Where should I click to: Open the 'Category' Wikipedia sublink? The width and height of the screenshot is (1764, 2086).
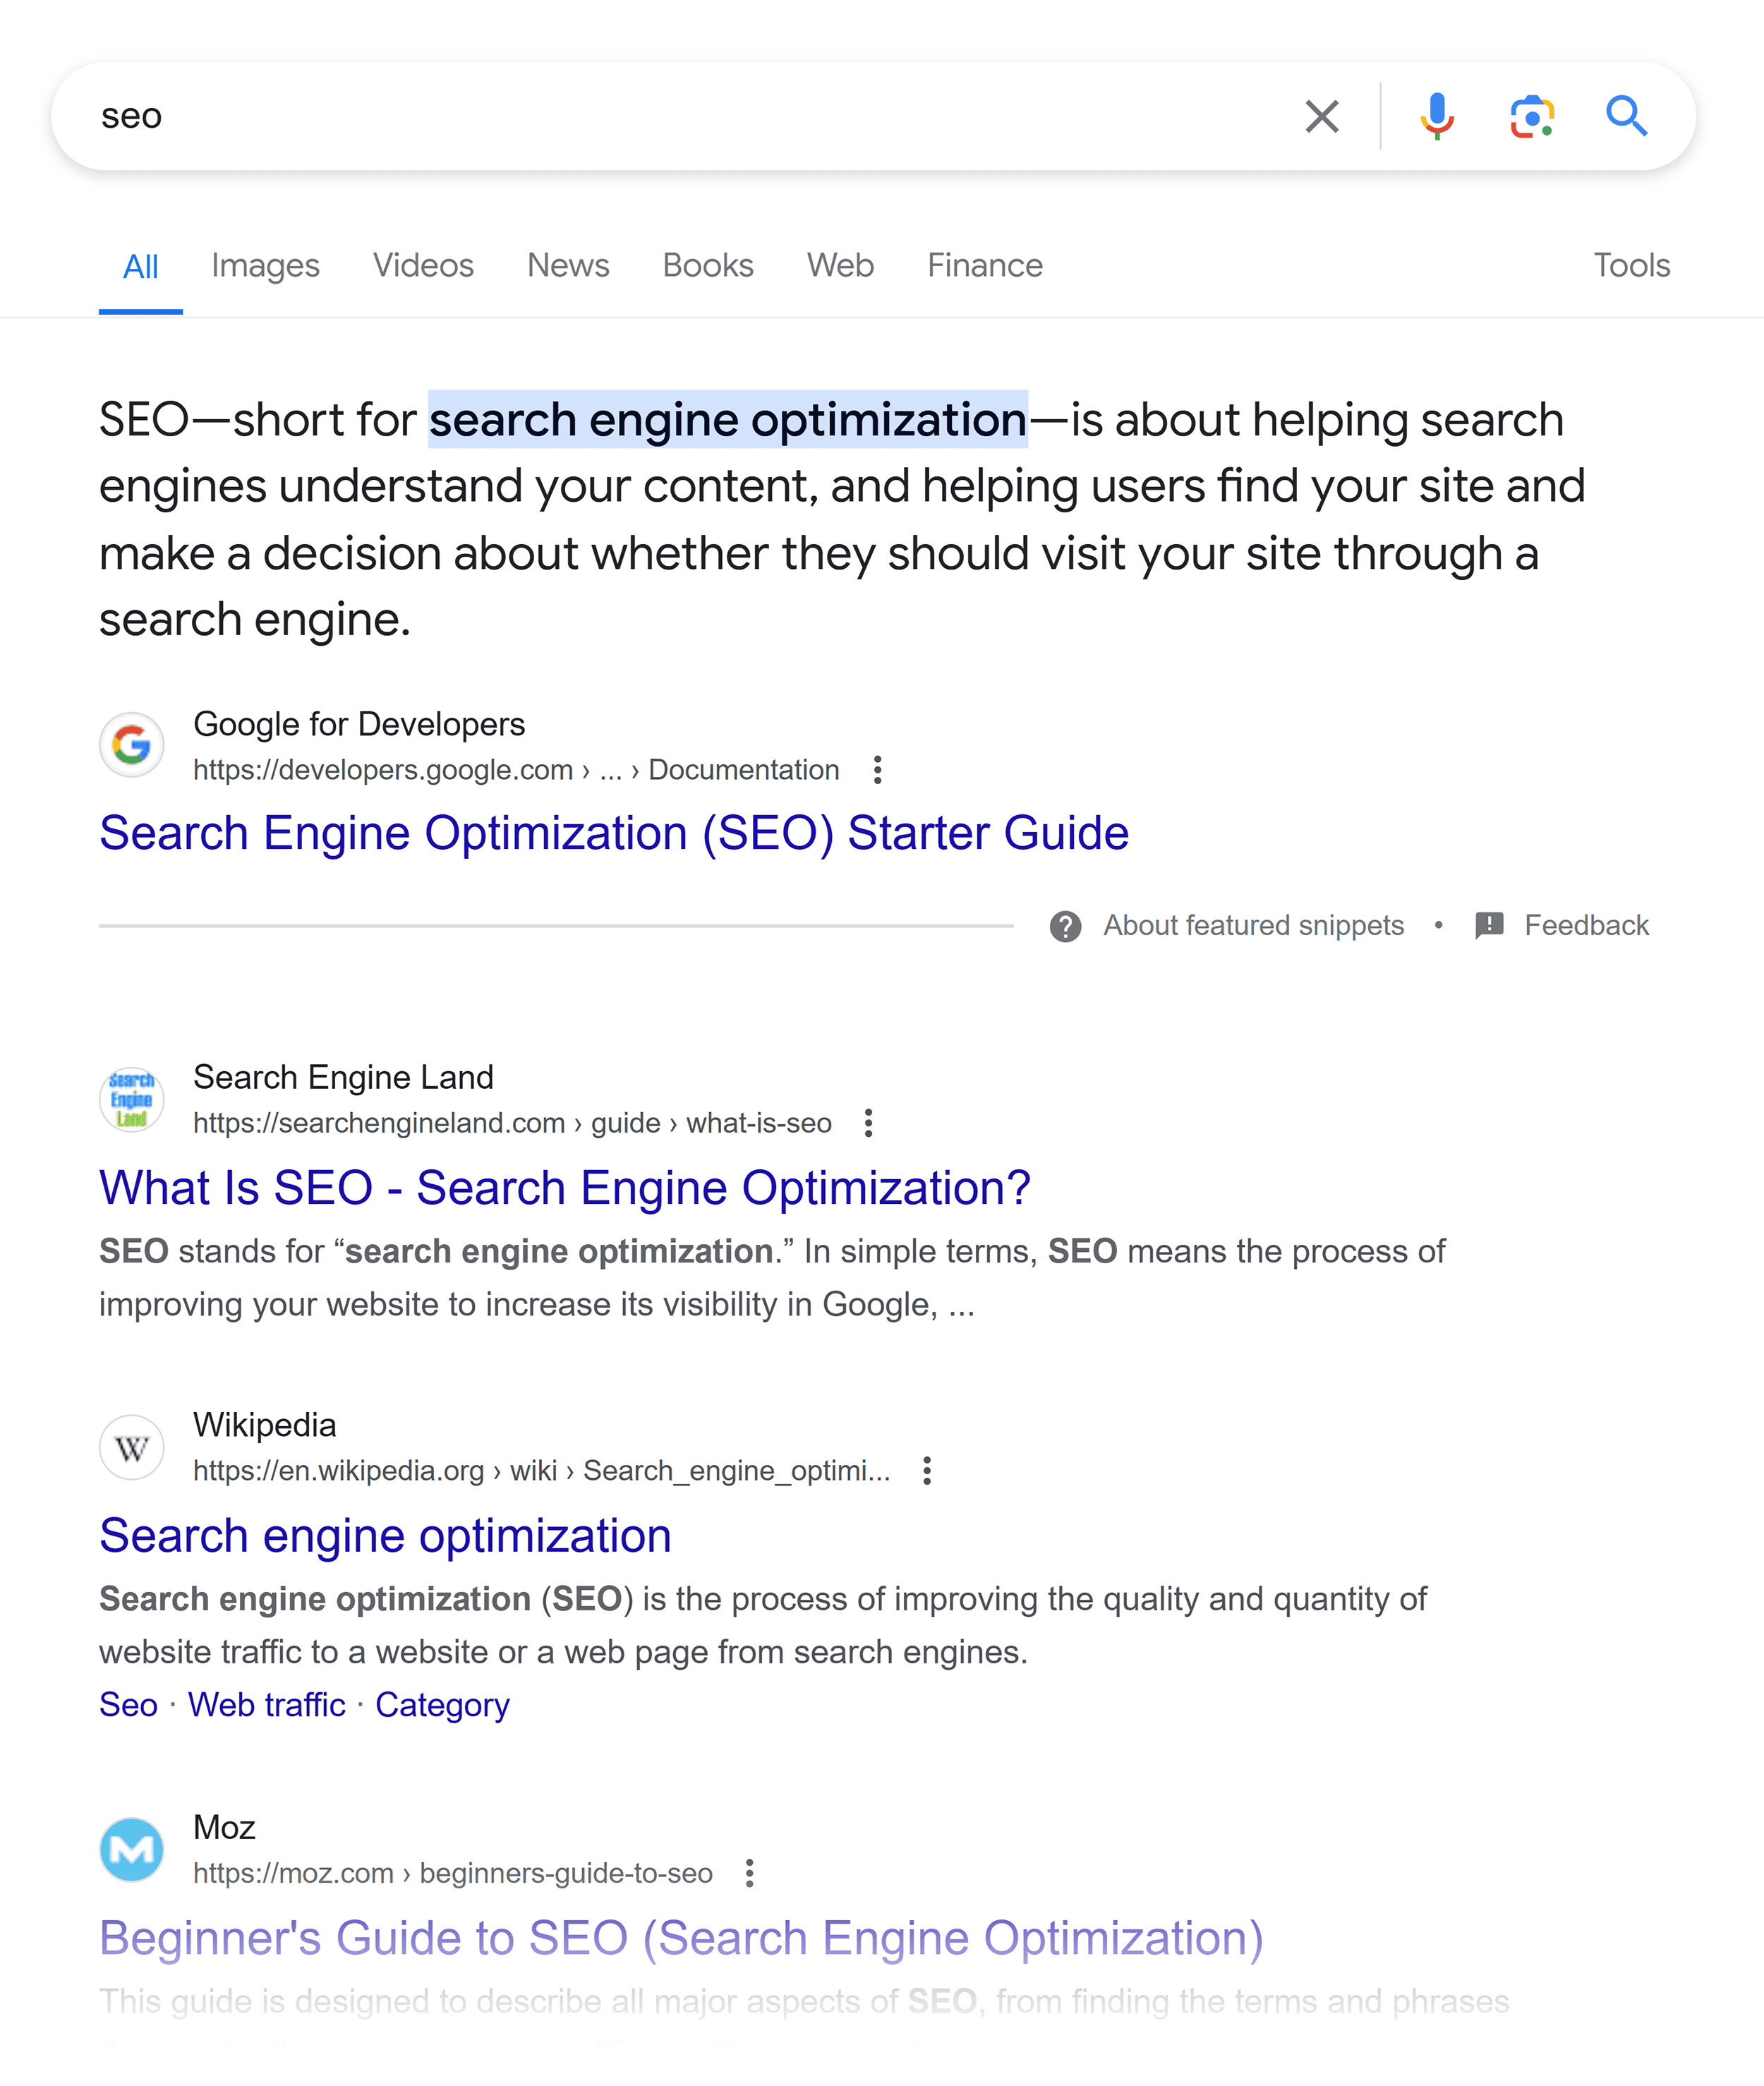[442, 1705]
